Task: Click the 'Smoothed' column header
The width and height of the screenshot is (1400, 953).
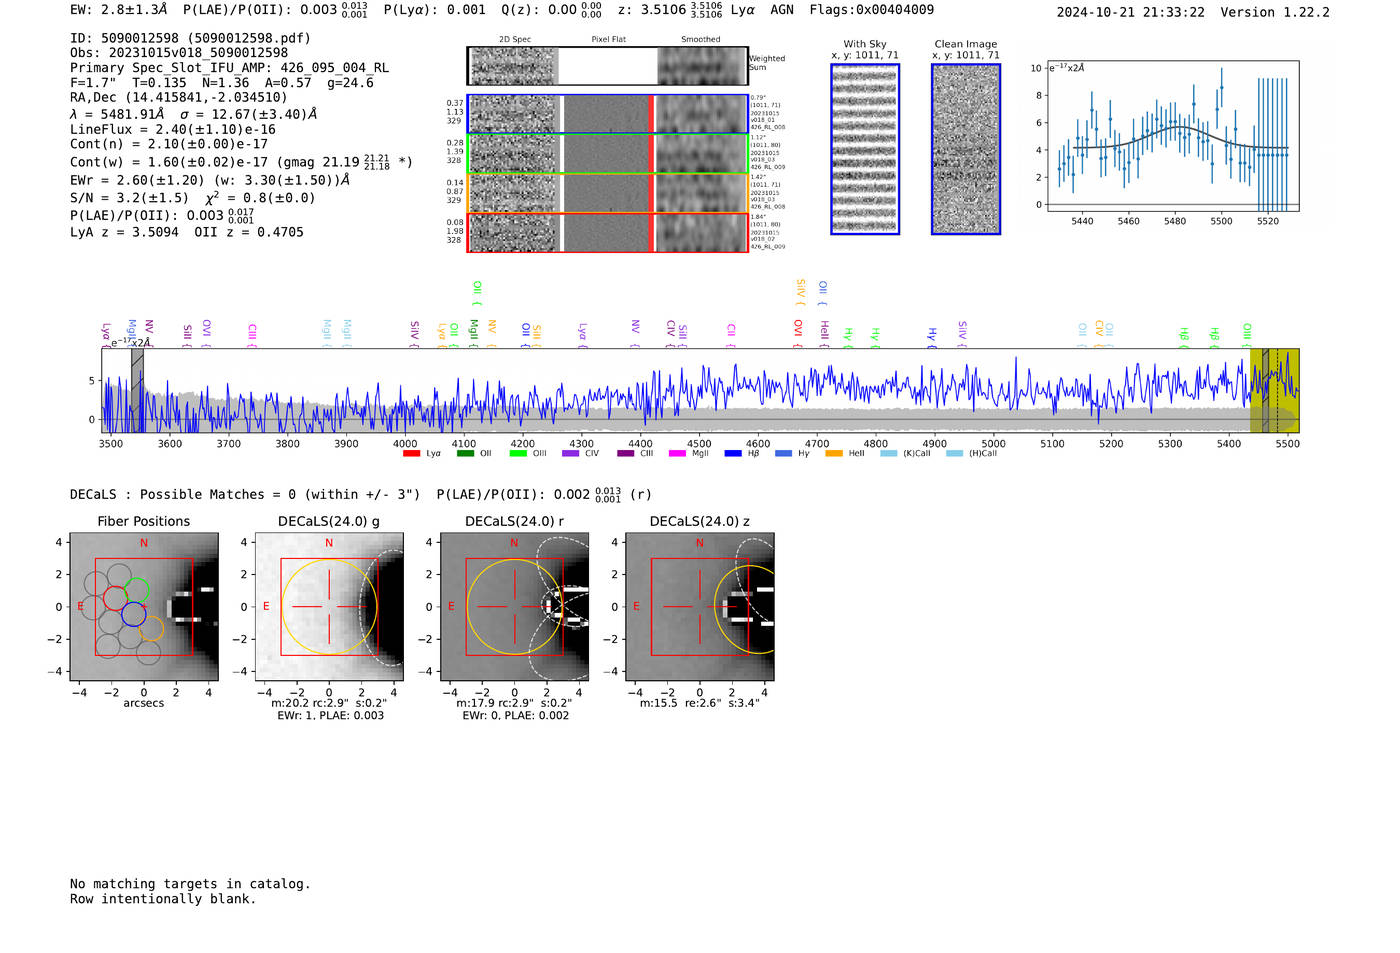Action: point(701,40)
